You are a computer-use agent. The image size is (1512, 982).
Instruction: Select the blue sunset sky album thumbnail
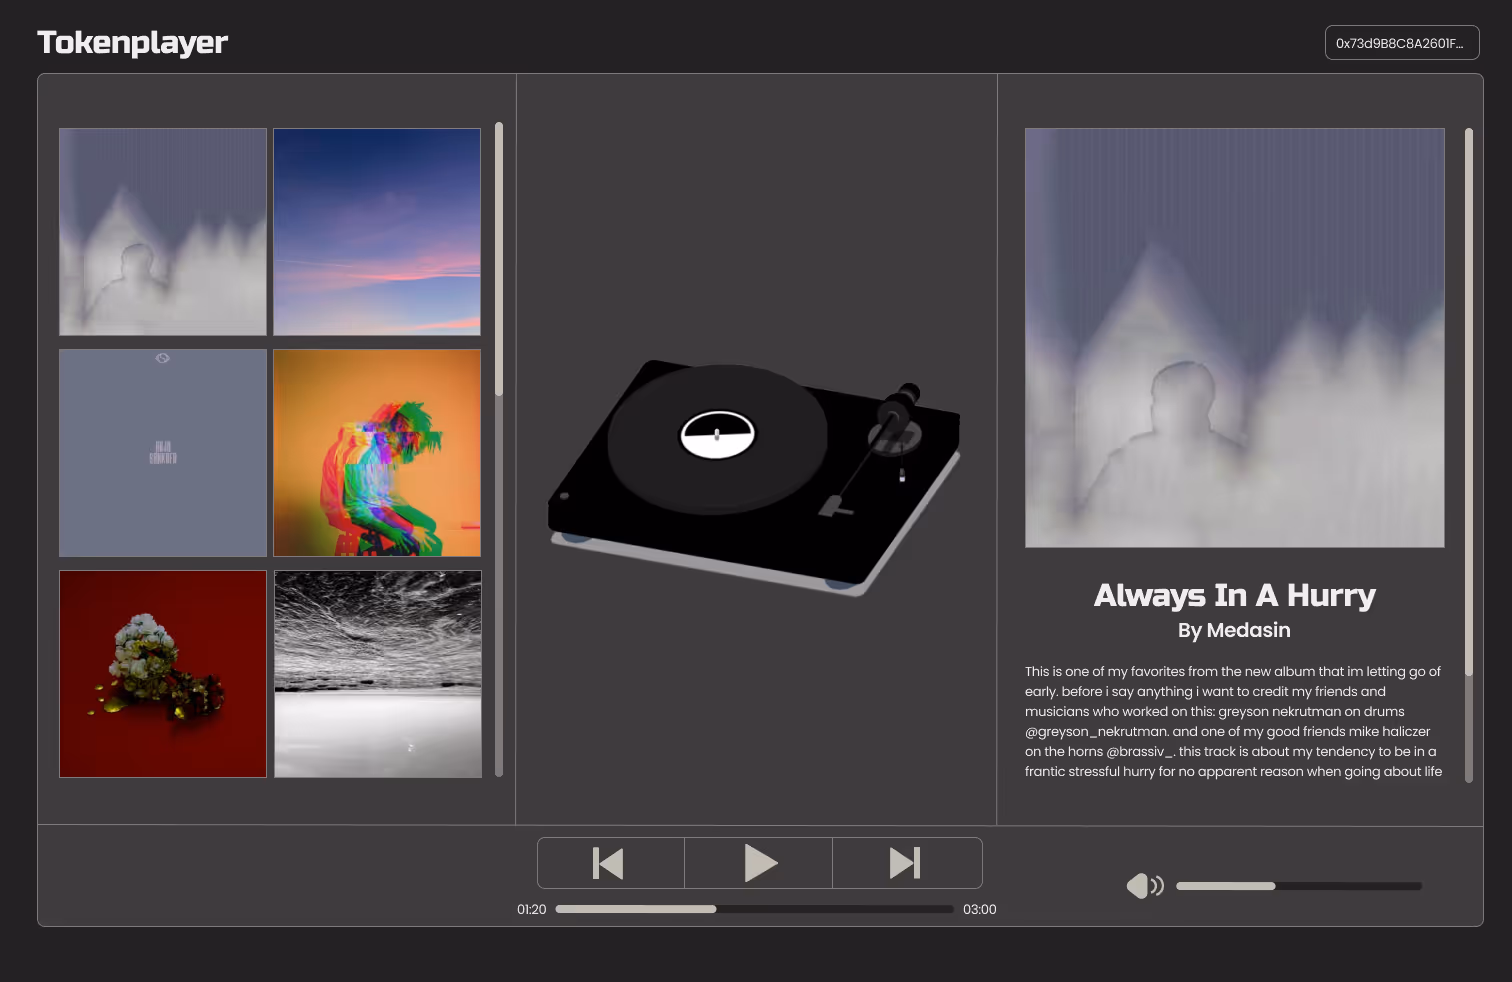click(x=377, y=232)
